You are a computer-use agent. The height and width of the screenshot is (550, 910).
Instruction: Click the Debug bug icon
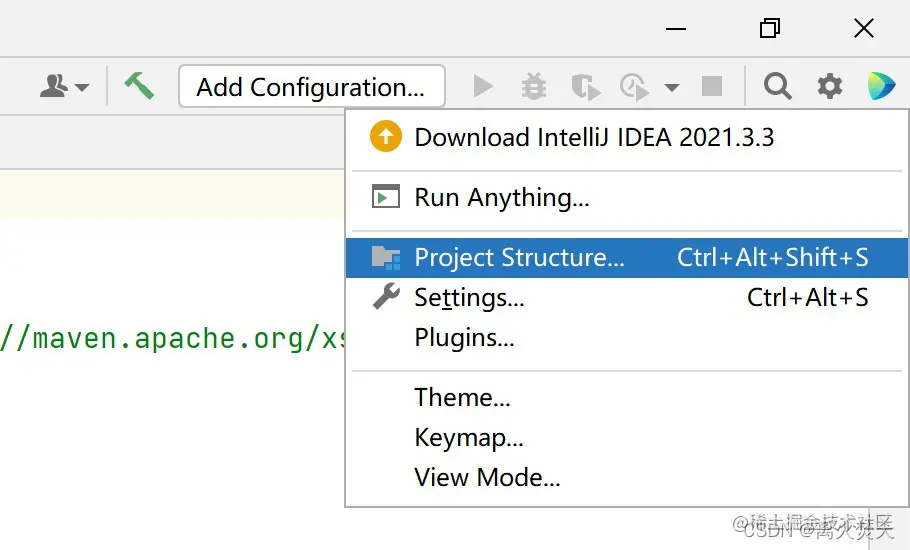coord(534,86)
